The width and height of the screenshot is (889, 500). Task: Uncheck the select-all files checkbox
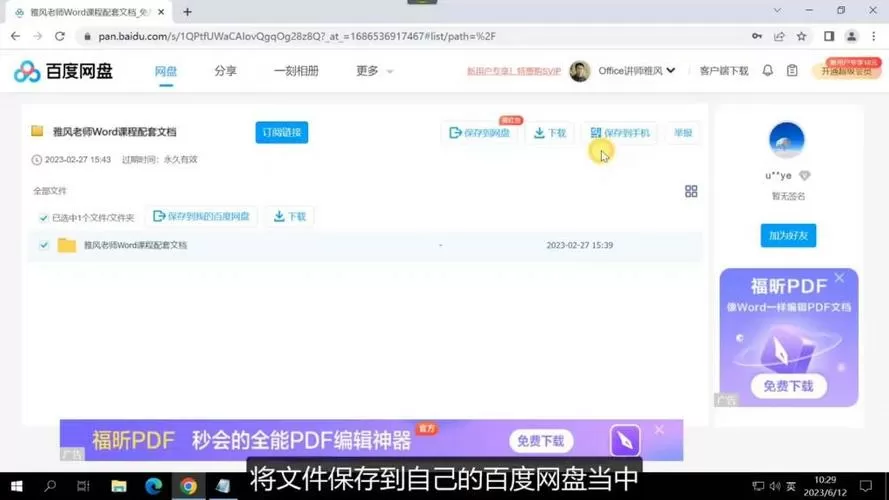(44, 218)
